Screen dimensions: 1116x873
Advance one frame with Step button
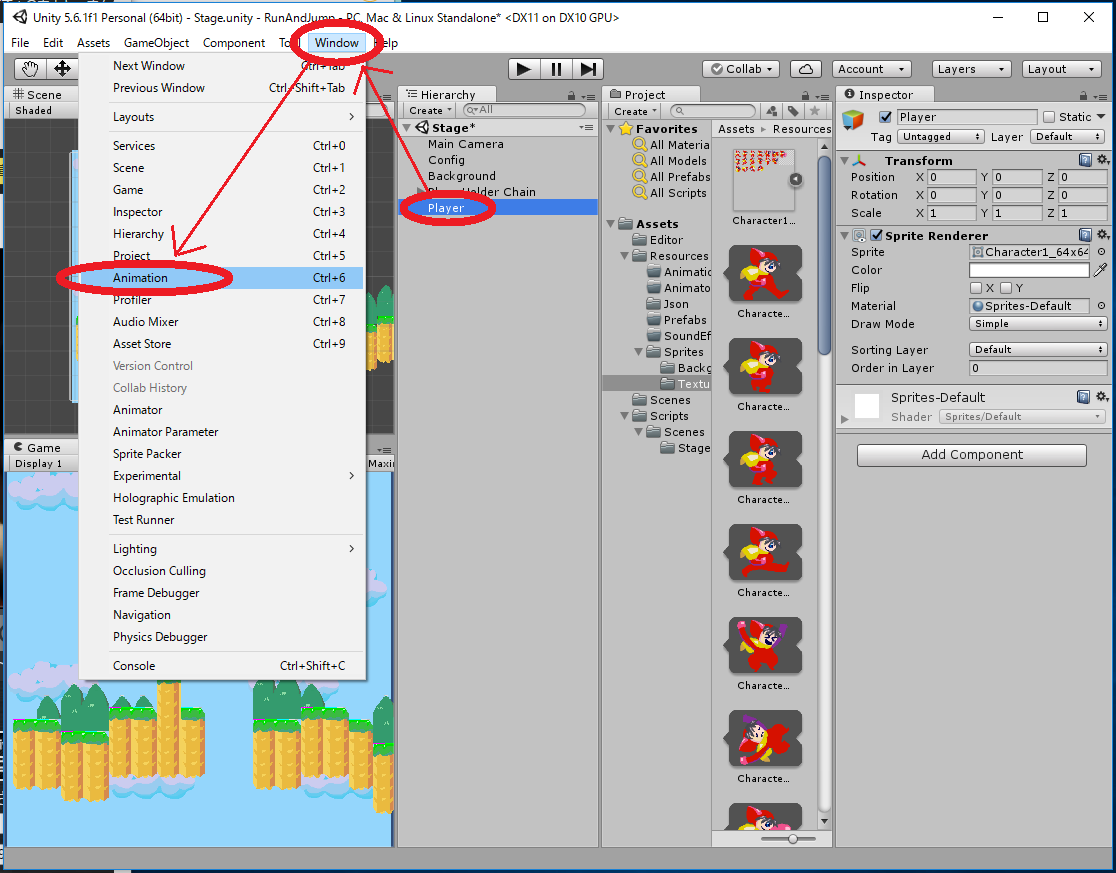click(x=588, y=69)
